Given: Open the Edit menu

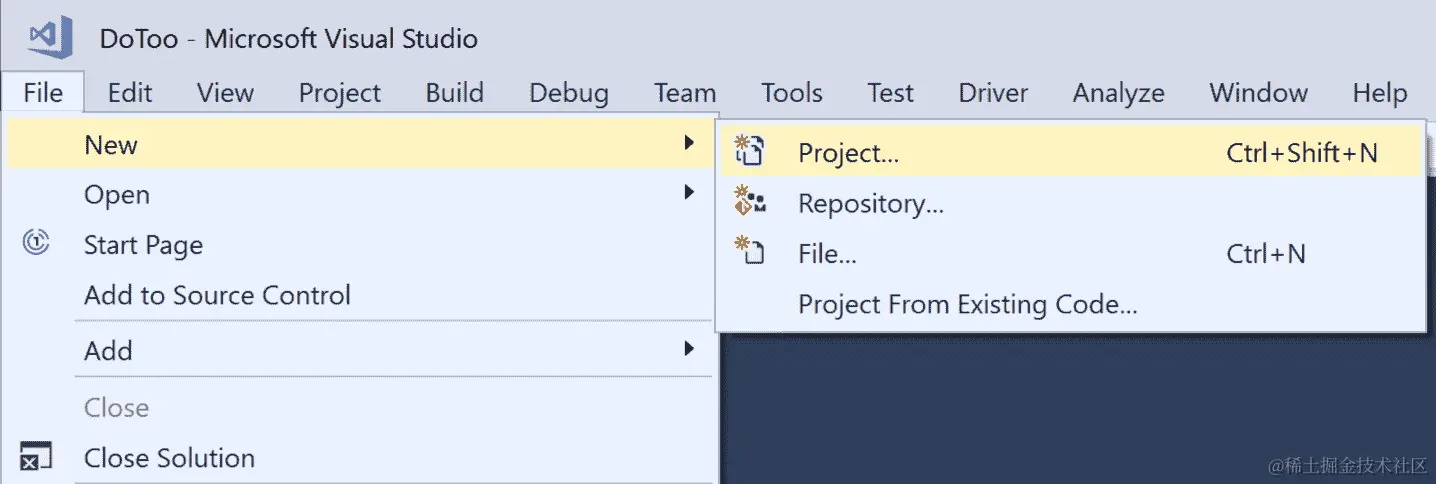Looking at the screenshot, I should tap(130, 93).
